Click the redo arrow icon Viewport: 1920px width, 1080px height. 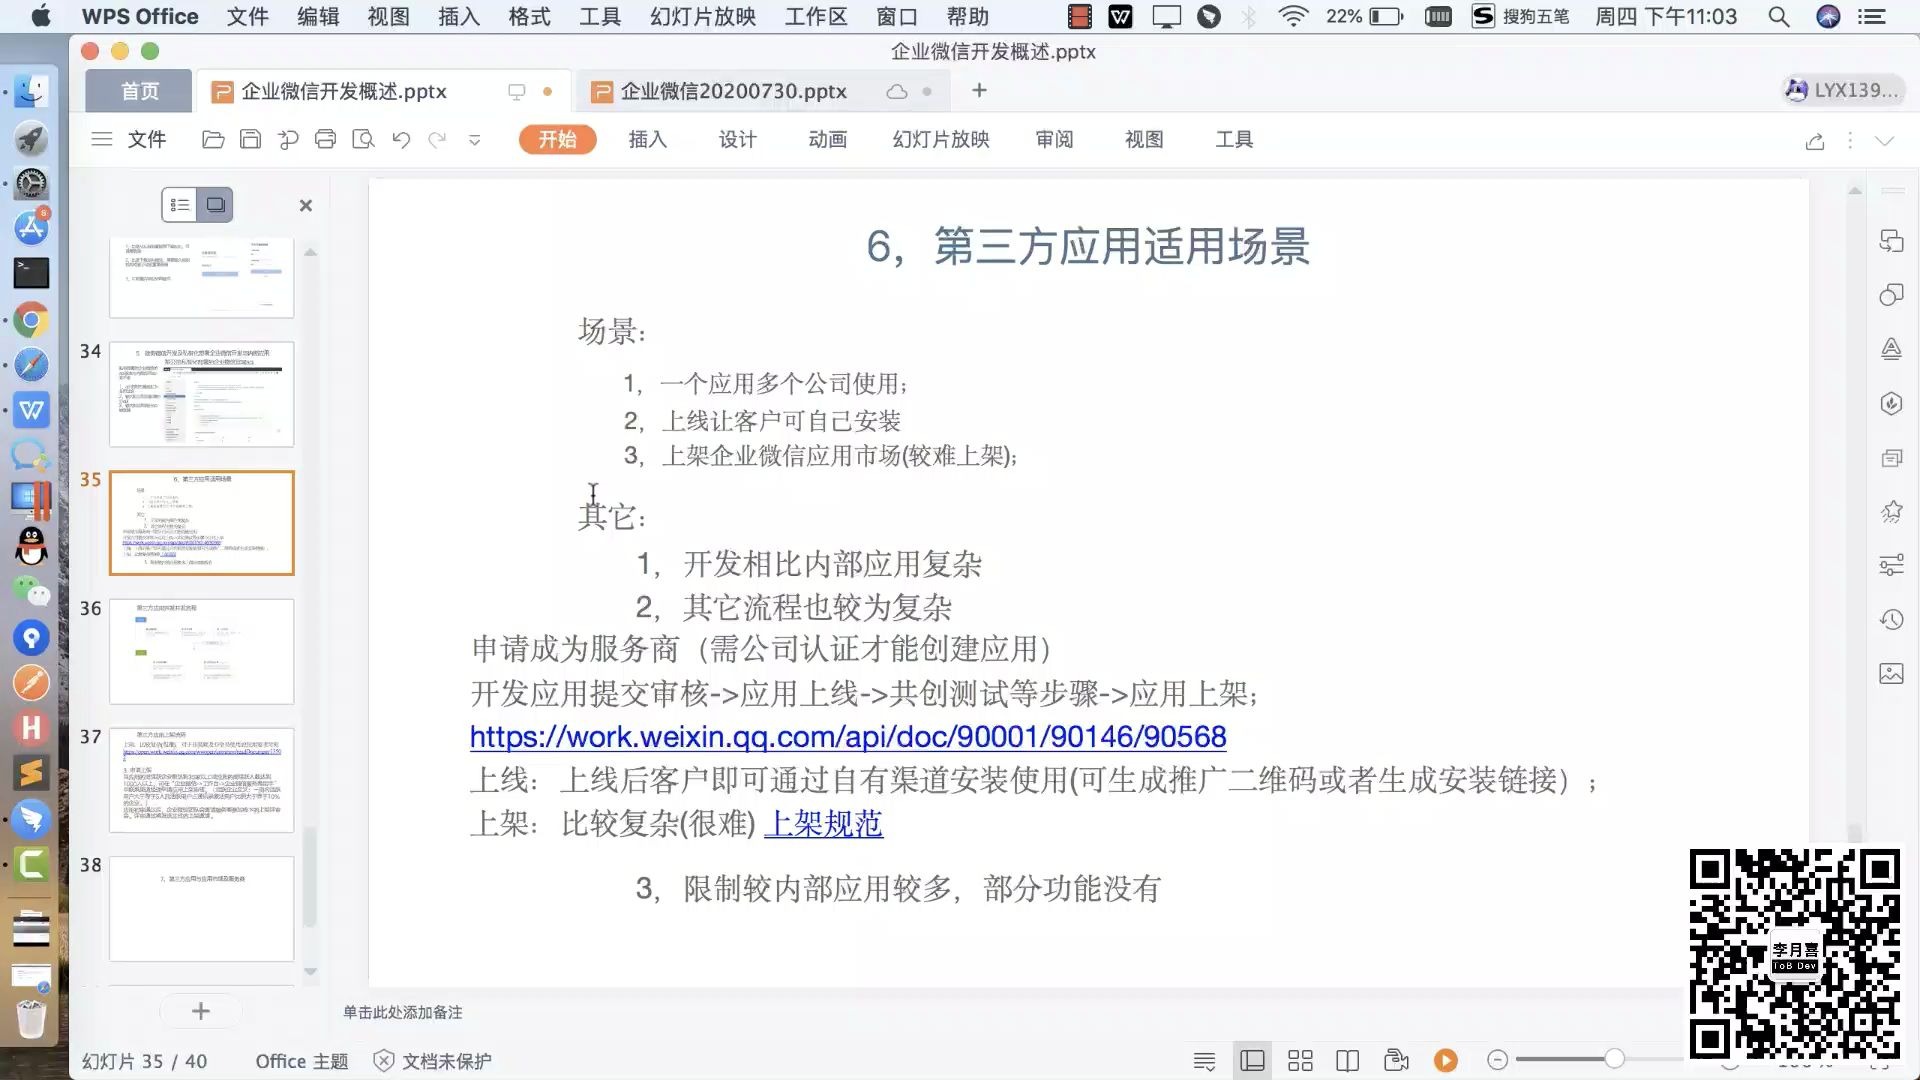click(x=437, y=140)
